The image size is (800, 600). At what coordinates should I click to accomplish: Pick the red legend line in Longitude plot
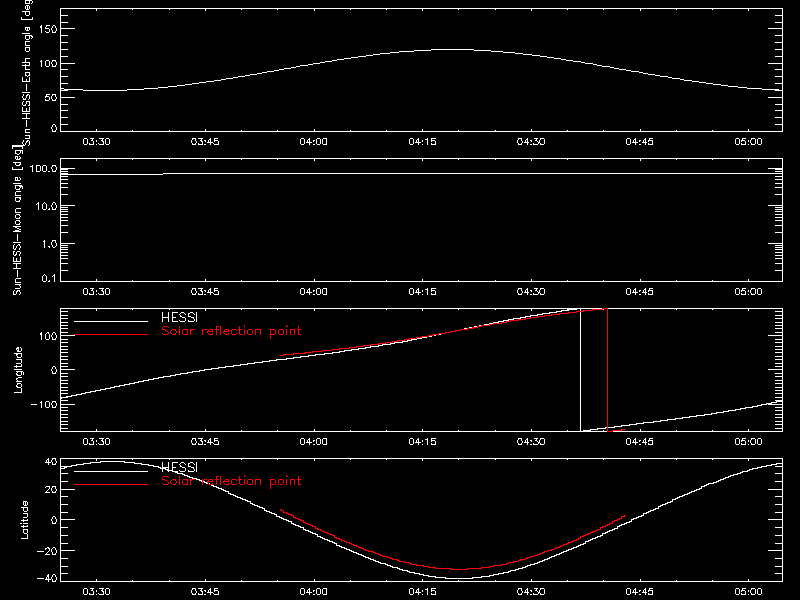coord(111,335)
